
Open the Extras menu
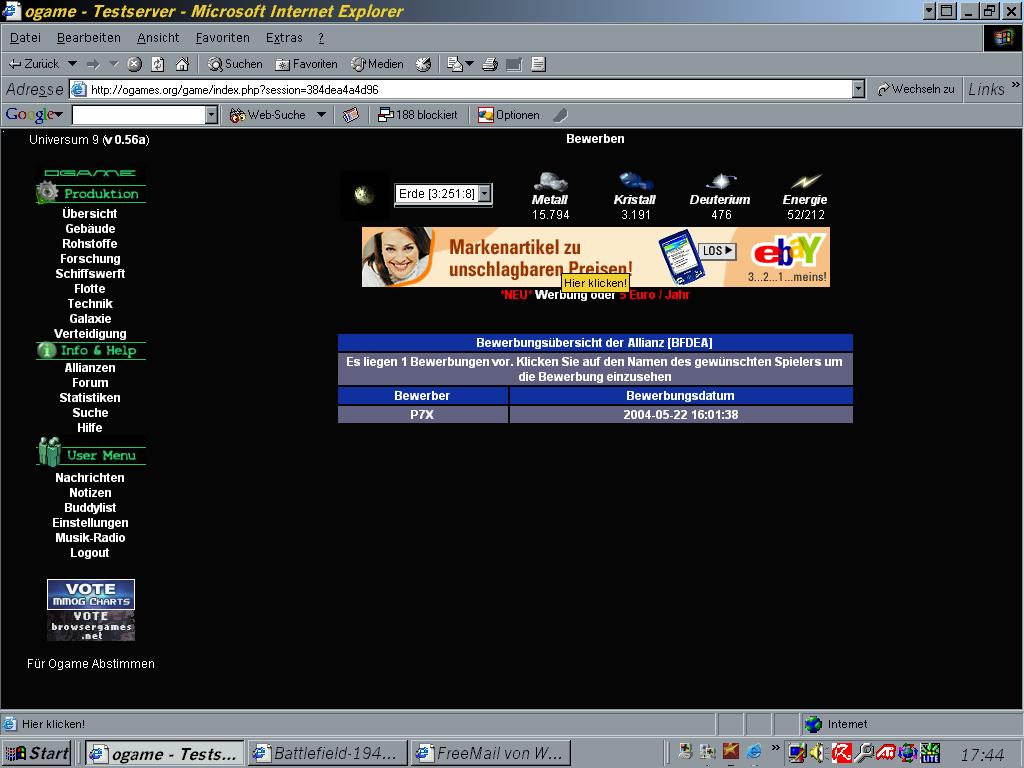284,38
